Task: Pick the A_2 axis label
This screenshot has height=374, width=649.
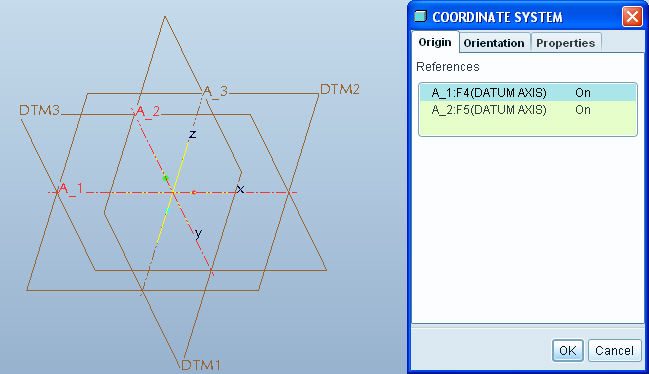Action: click(147, 112)
